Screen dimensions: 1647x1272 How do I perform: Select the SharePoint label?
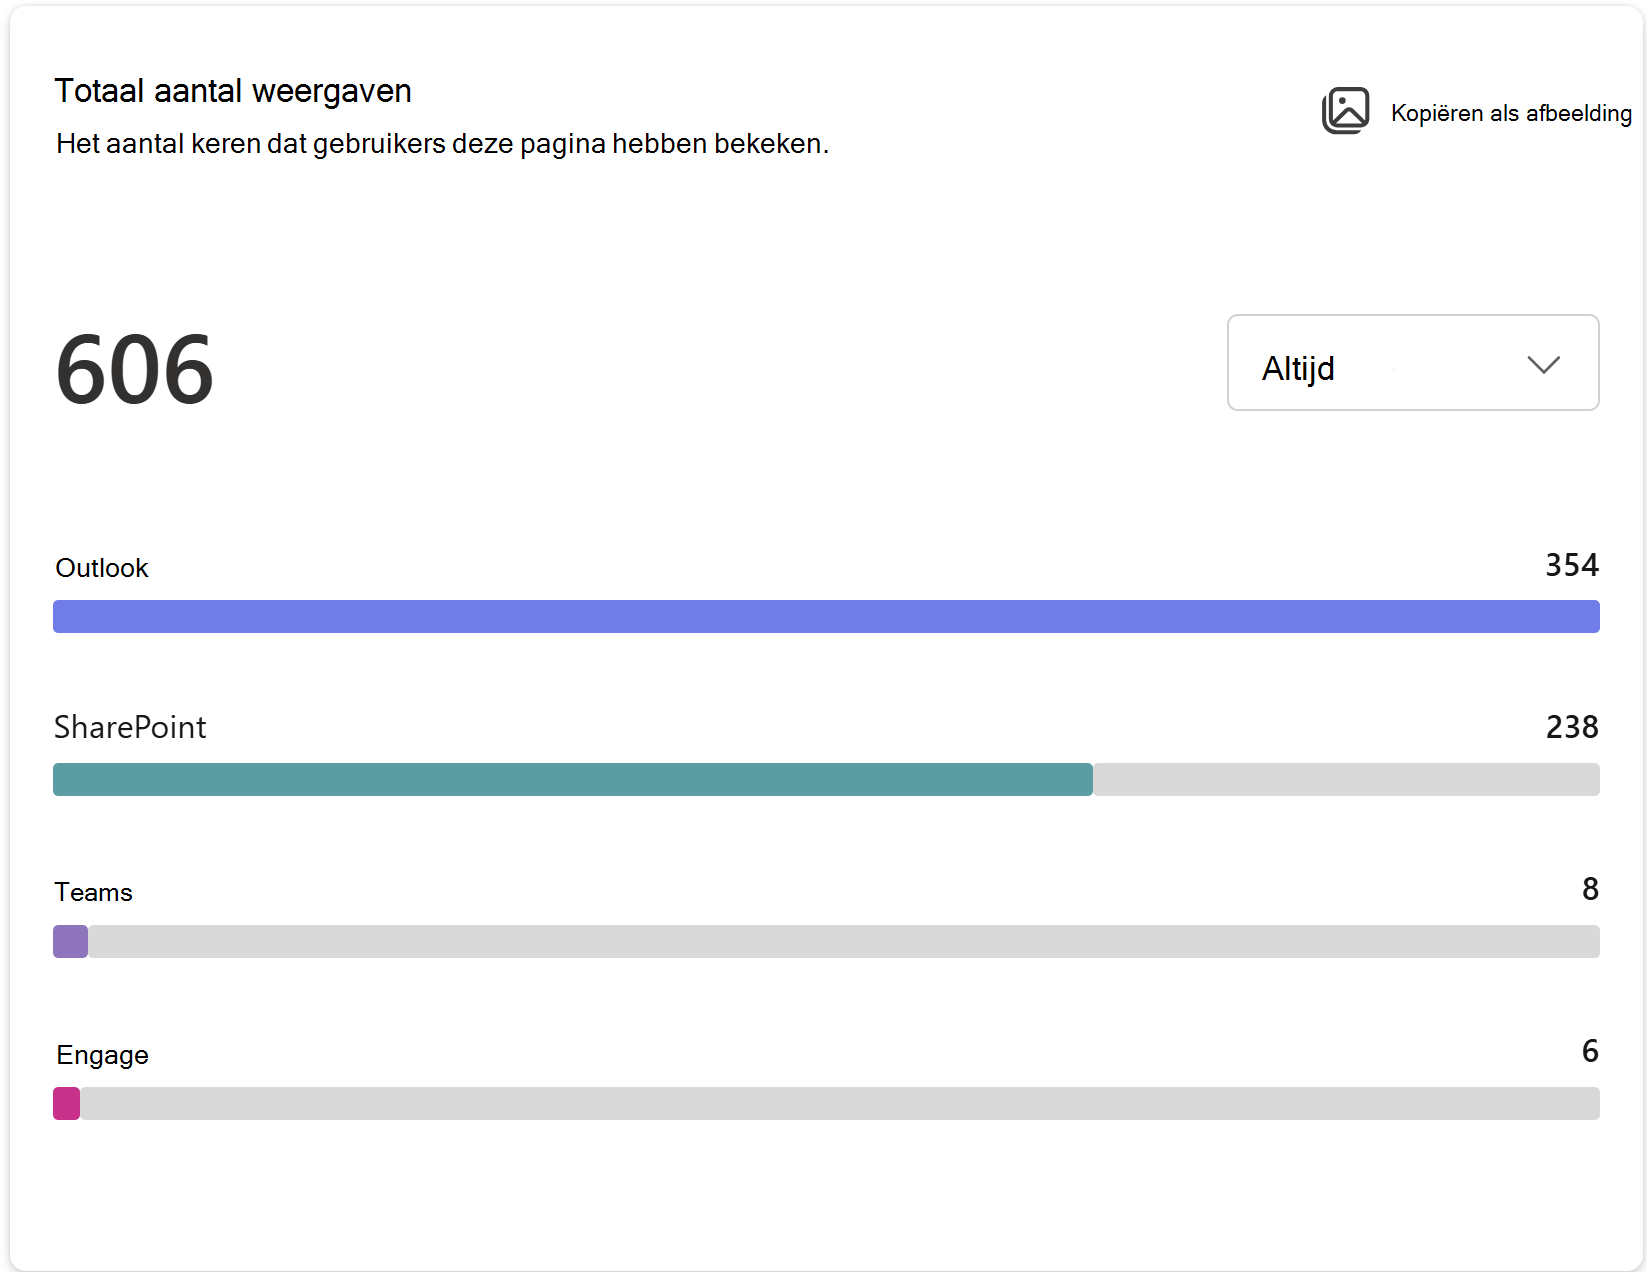[x=130, y=727]
